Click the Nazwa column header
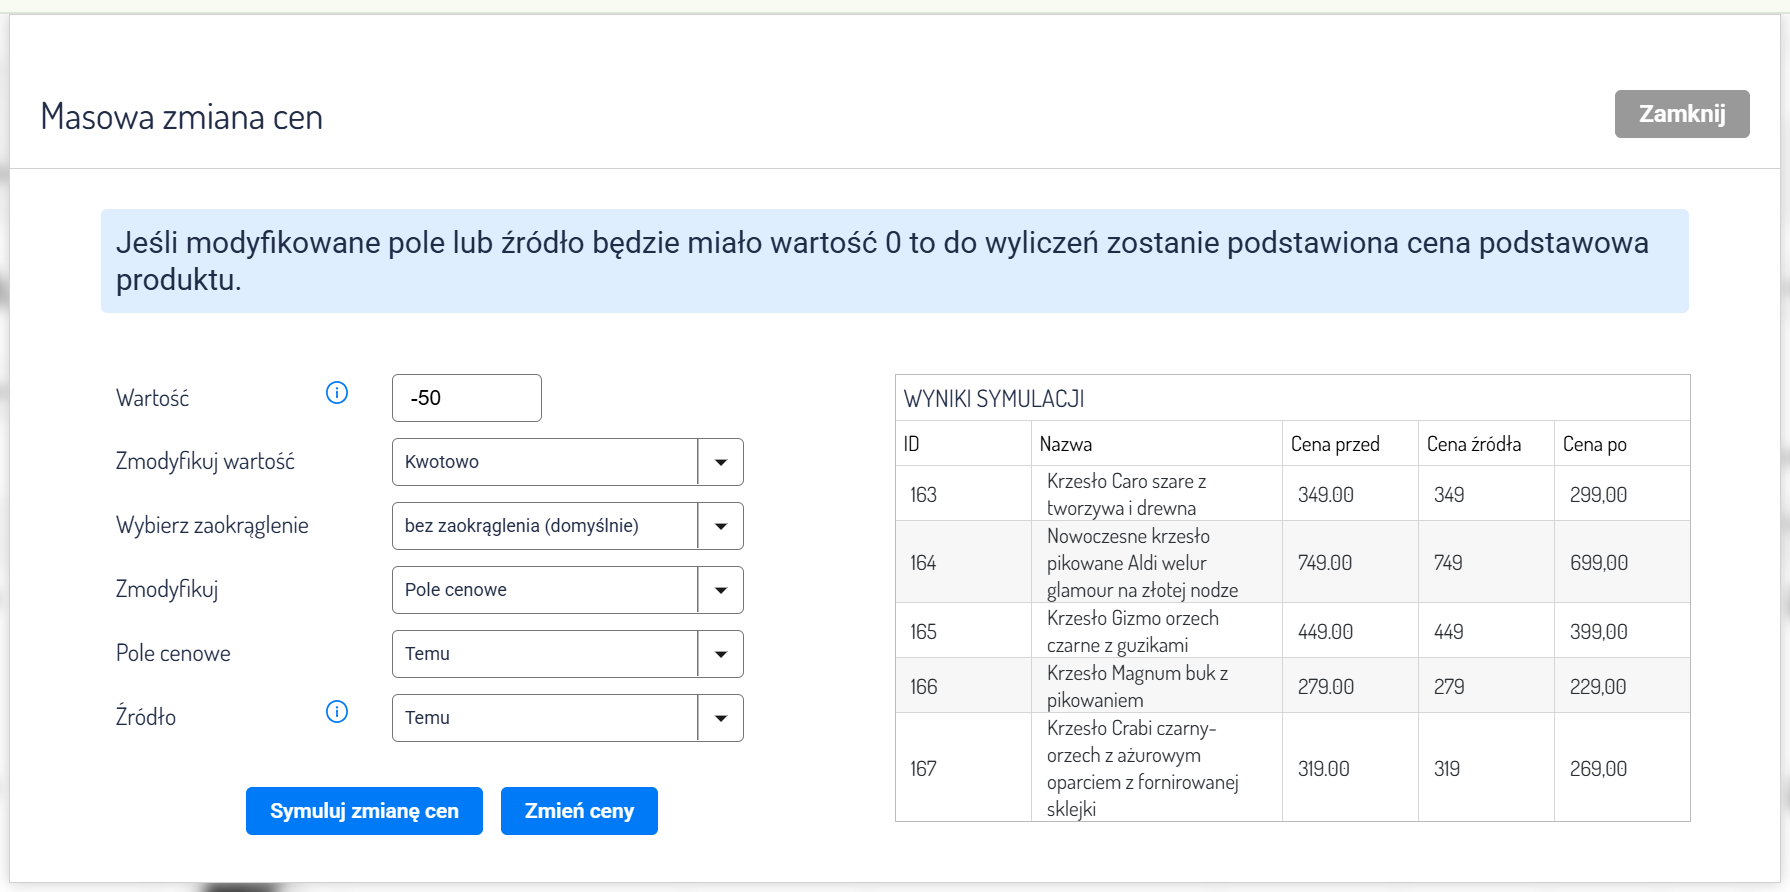This screenshot has width=1790, height=892. (x=1065, y=444)
